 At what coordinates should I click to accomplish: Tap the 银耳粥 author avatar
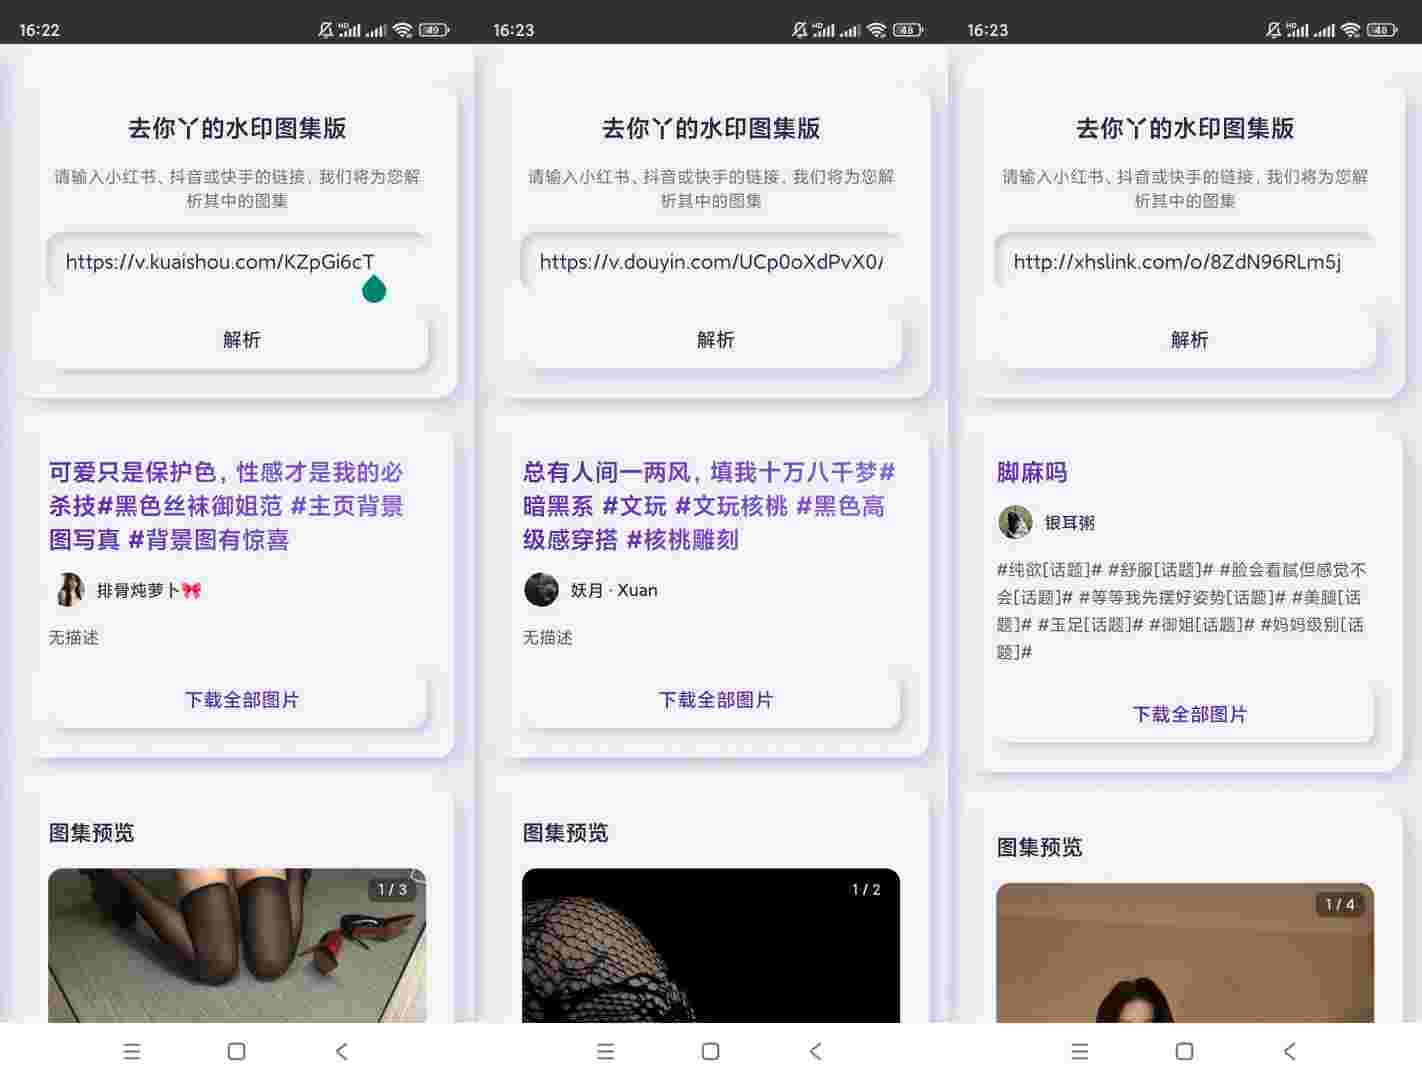(1015, 522)
